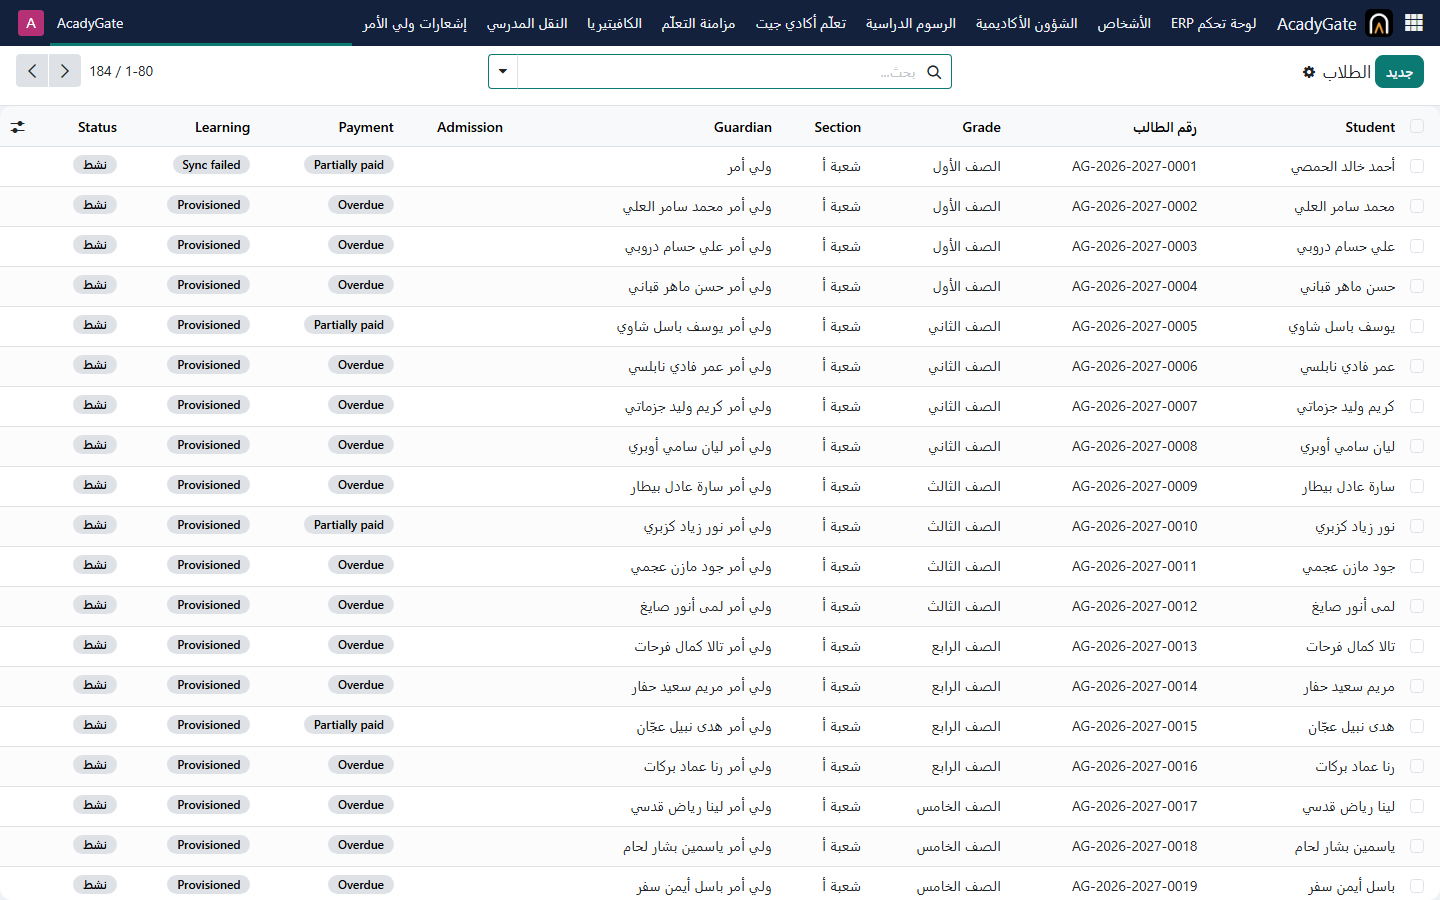Image resolution: width=1440 pixels, height=900 pixels.
Task: Click the Sync failed badge
Action: 211,165
